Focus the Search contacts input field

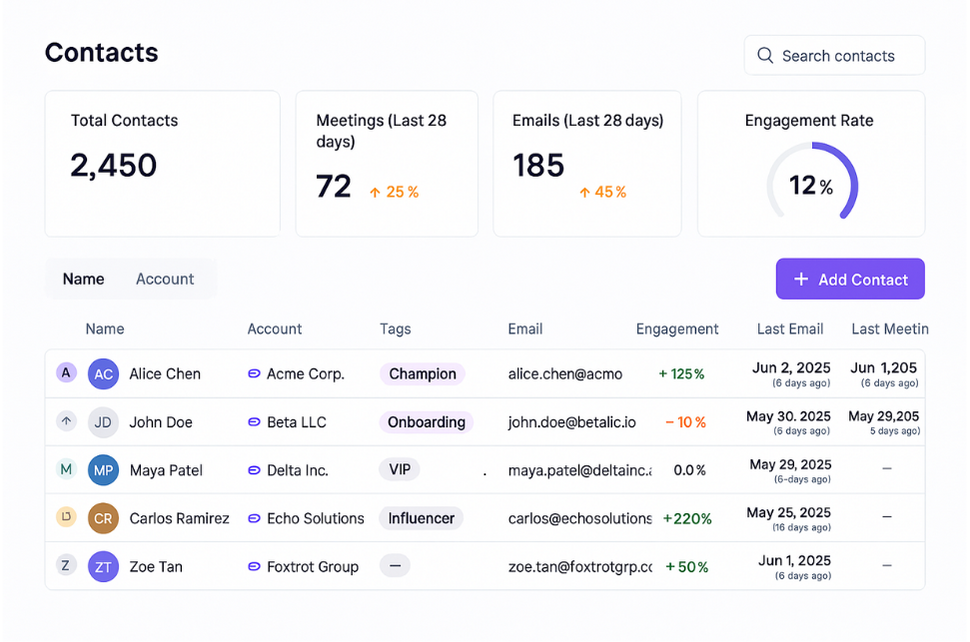pos(845,56)
